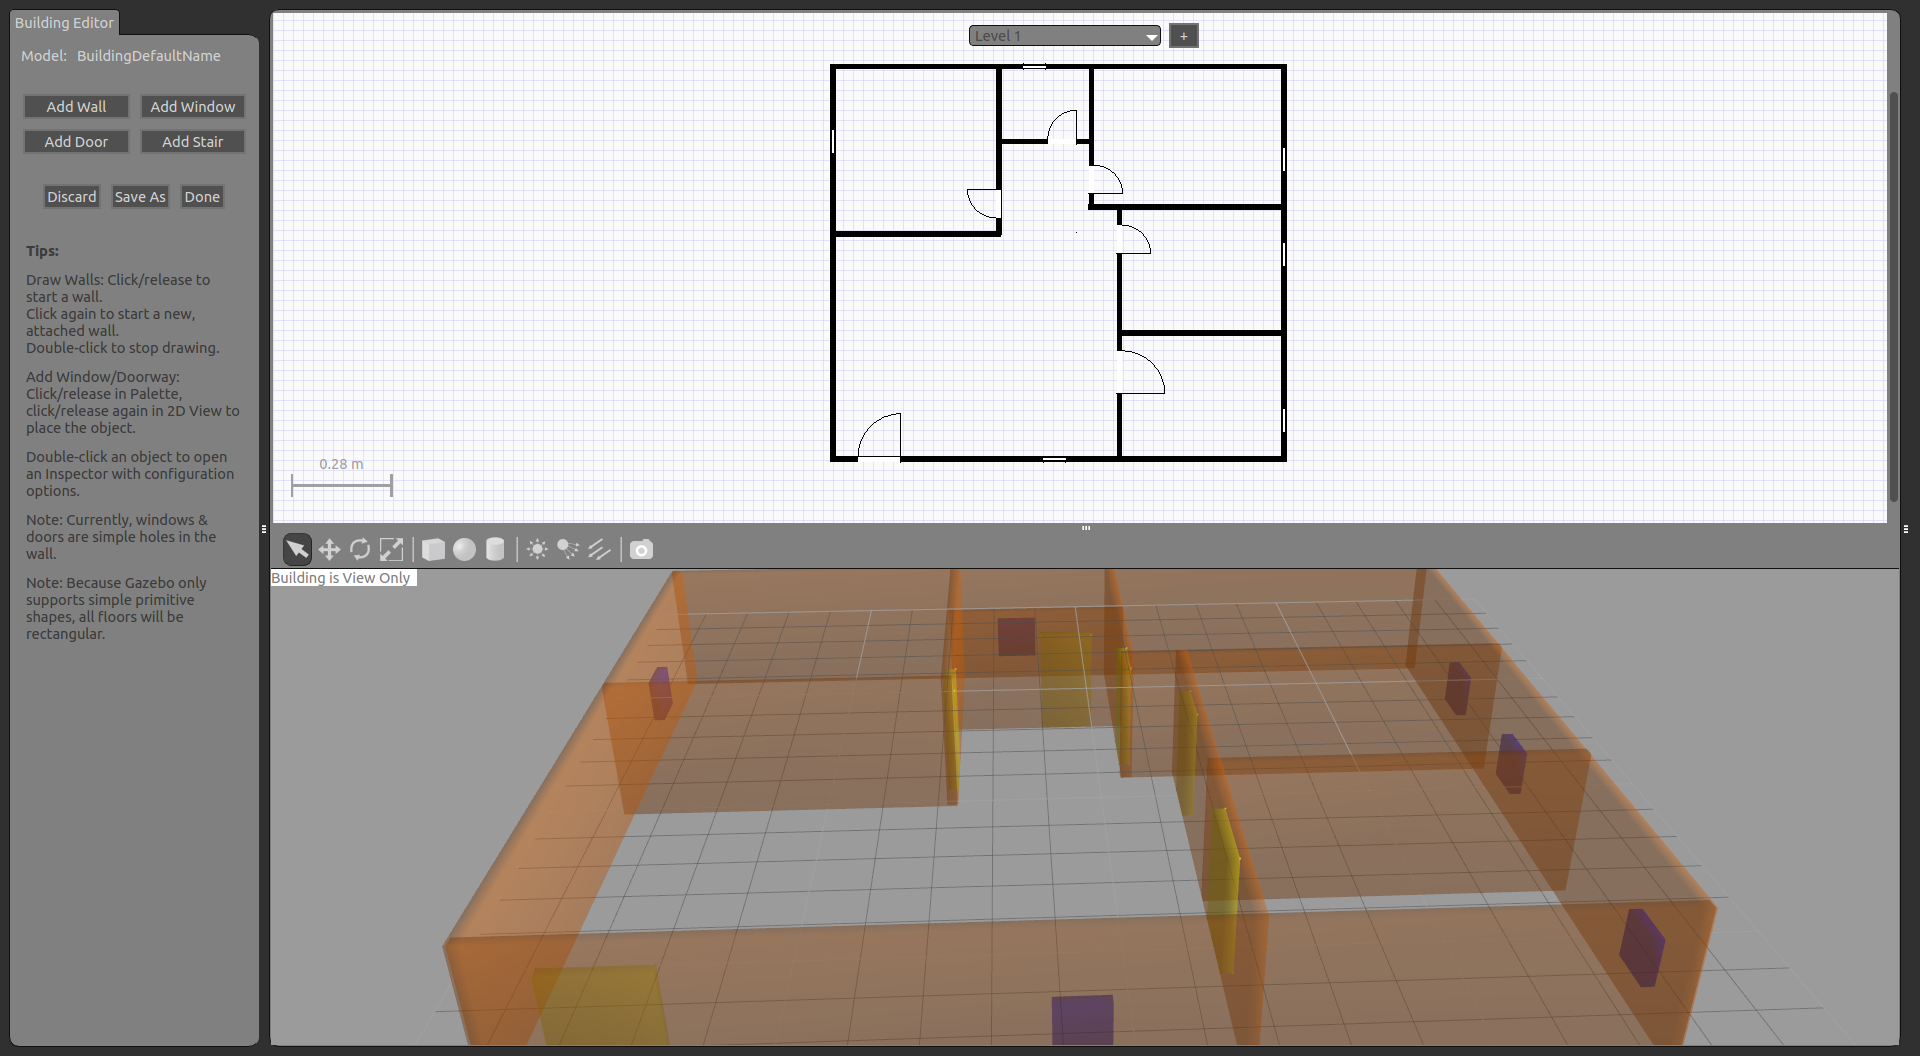Activate the scale tool
The height and width of the screenshot is (1056, 1920).
pyautogui.click(x=392, y=549)
